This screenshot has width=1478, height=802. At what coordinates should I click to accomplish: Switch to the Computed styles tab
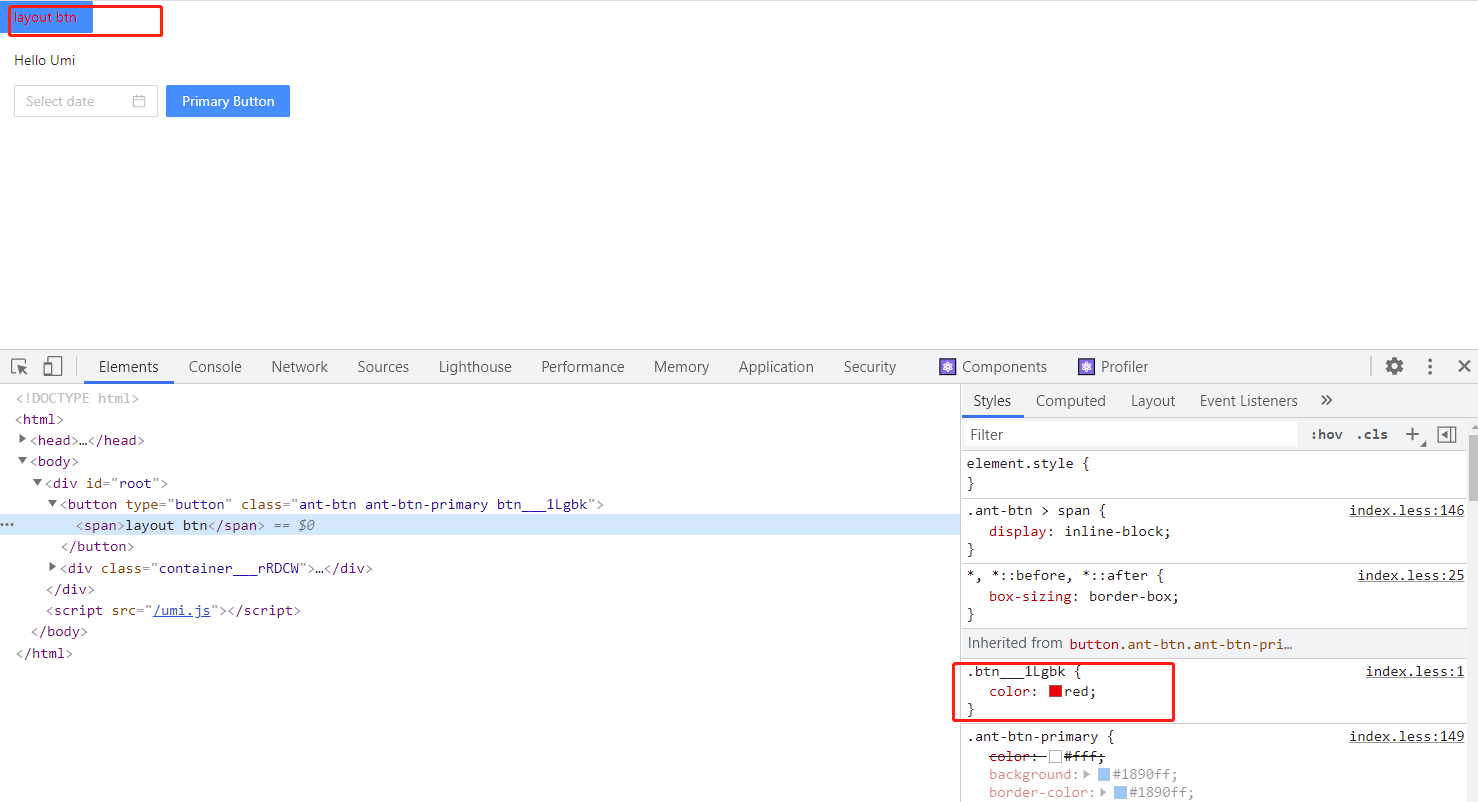(x=1070, y=400)
